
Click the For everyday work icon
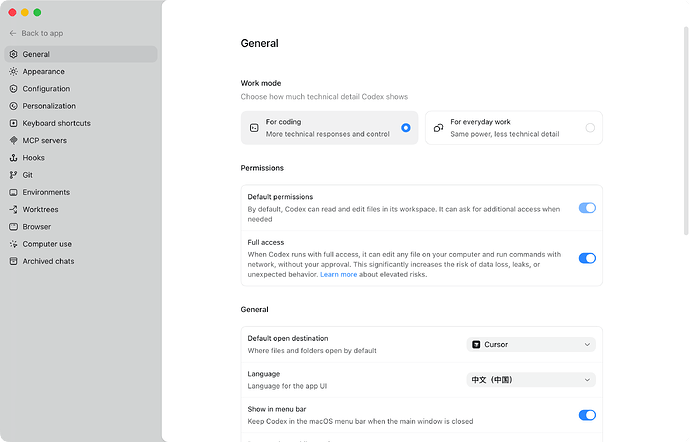click(x=438, y=128)
